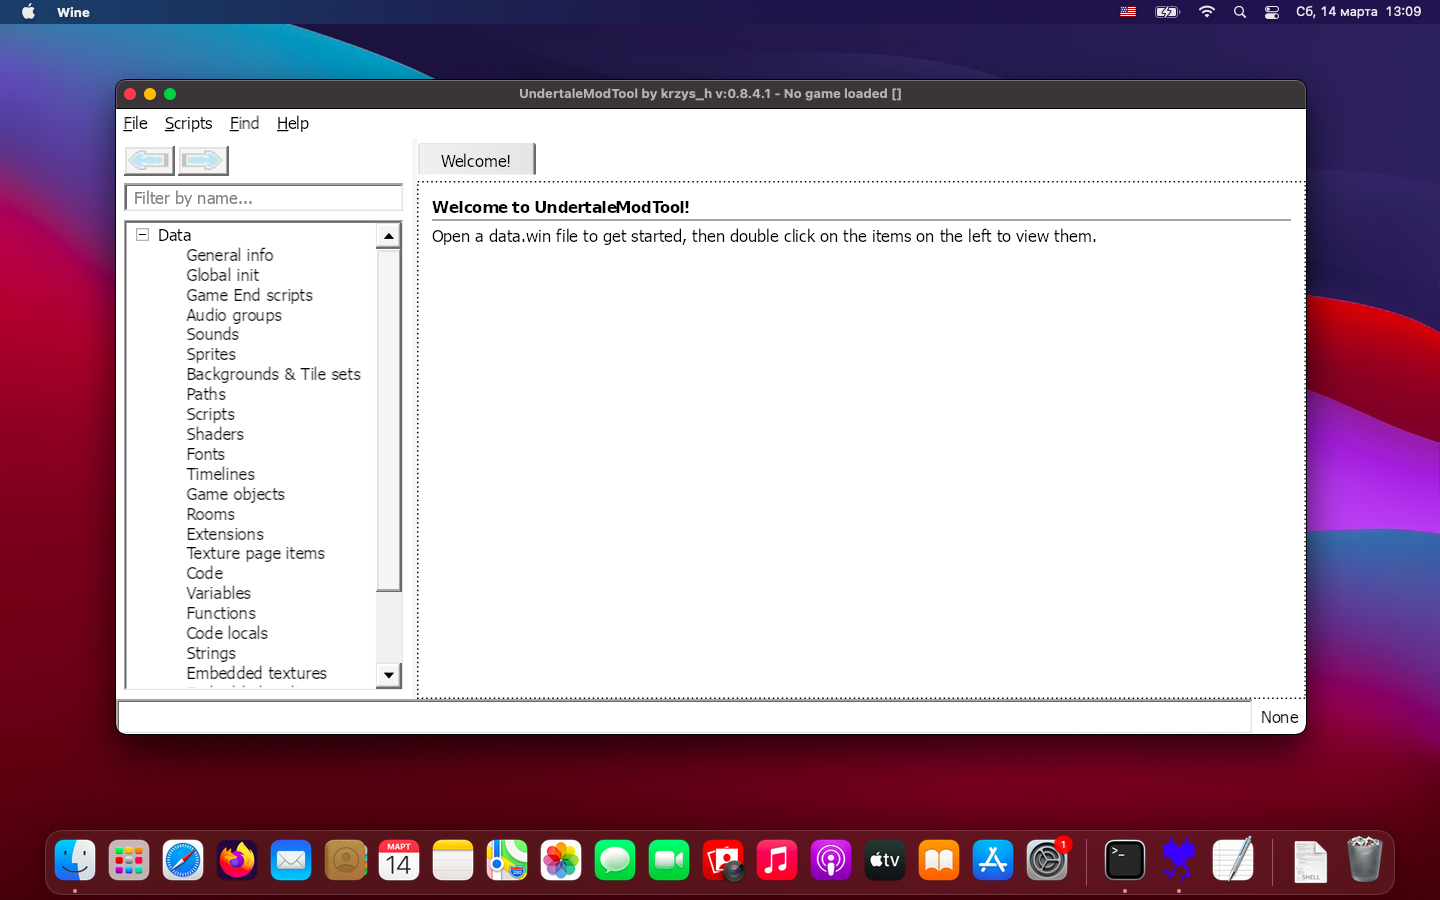1440x900 pixels.
Task: Select Game End scripts item
Action: pyautogui.click(x=249, y=295)
